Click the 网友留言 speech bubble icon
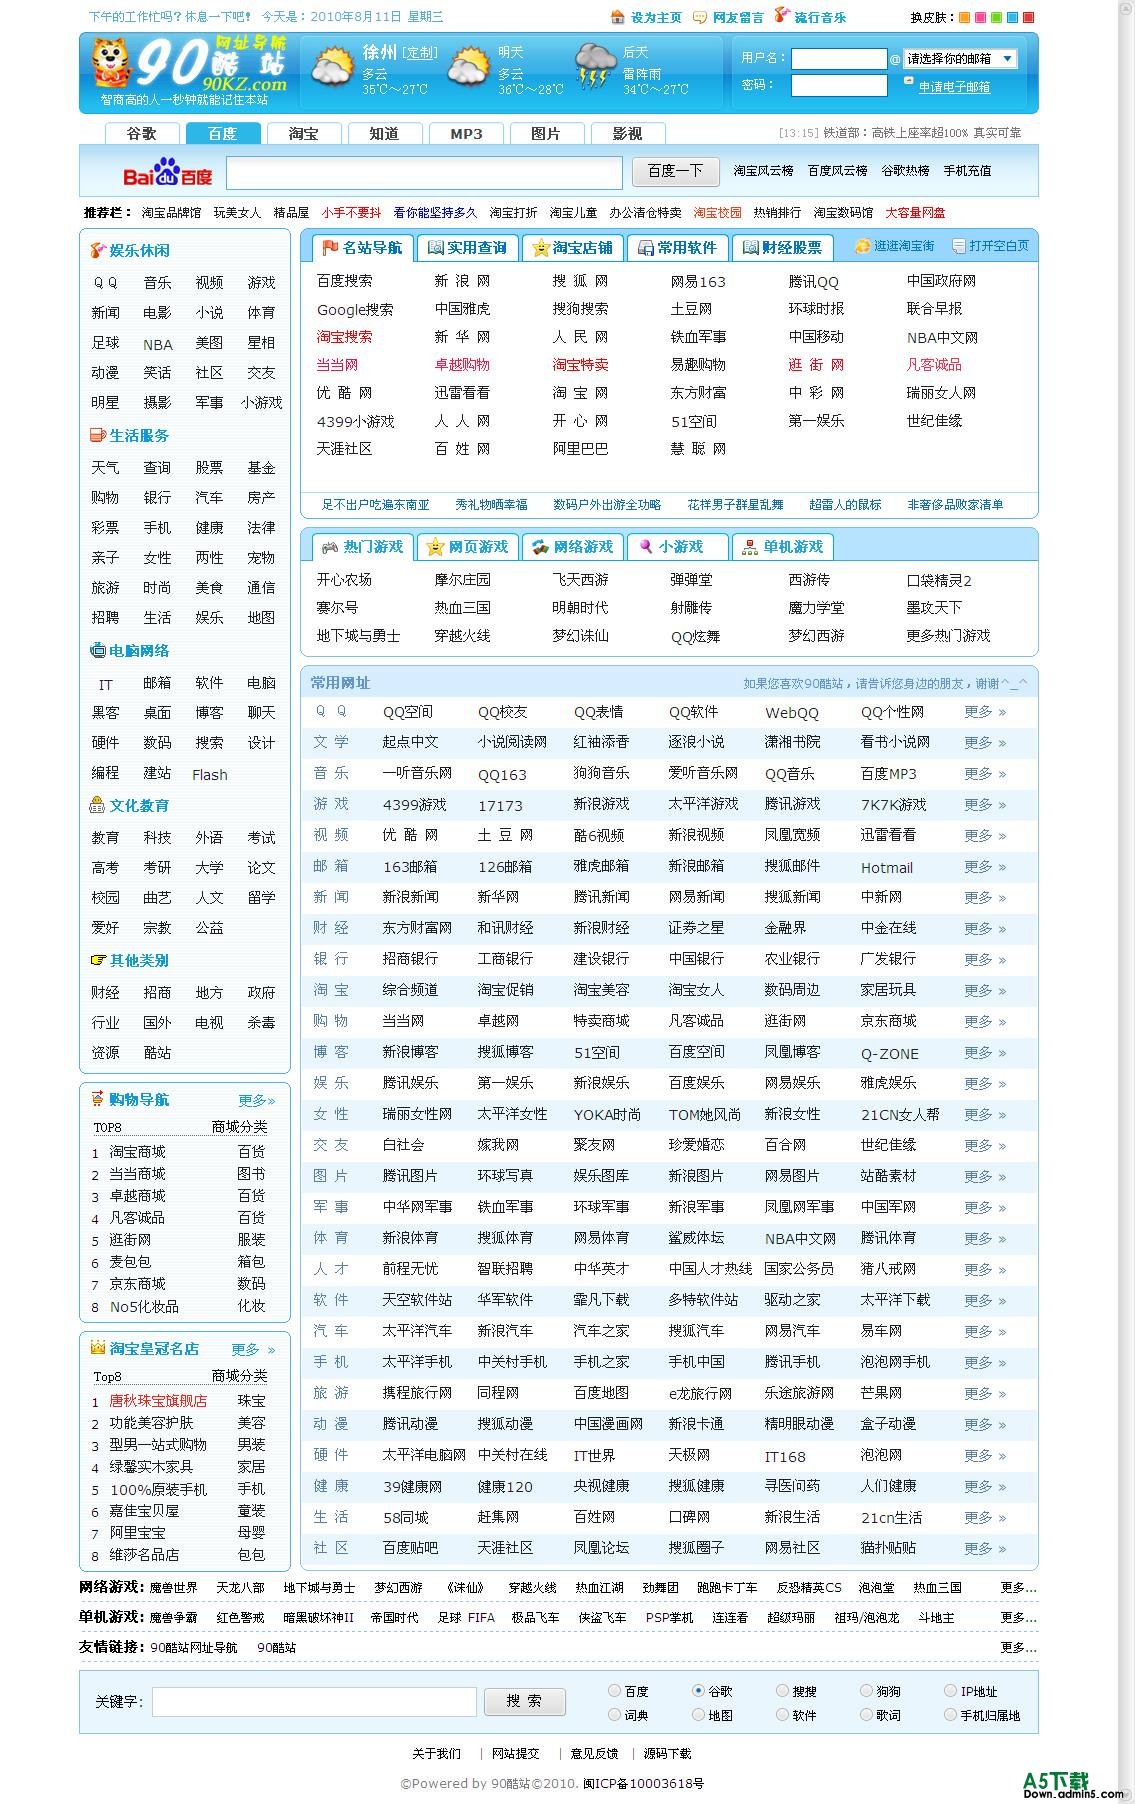 pos(701,17)
